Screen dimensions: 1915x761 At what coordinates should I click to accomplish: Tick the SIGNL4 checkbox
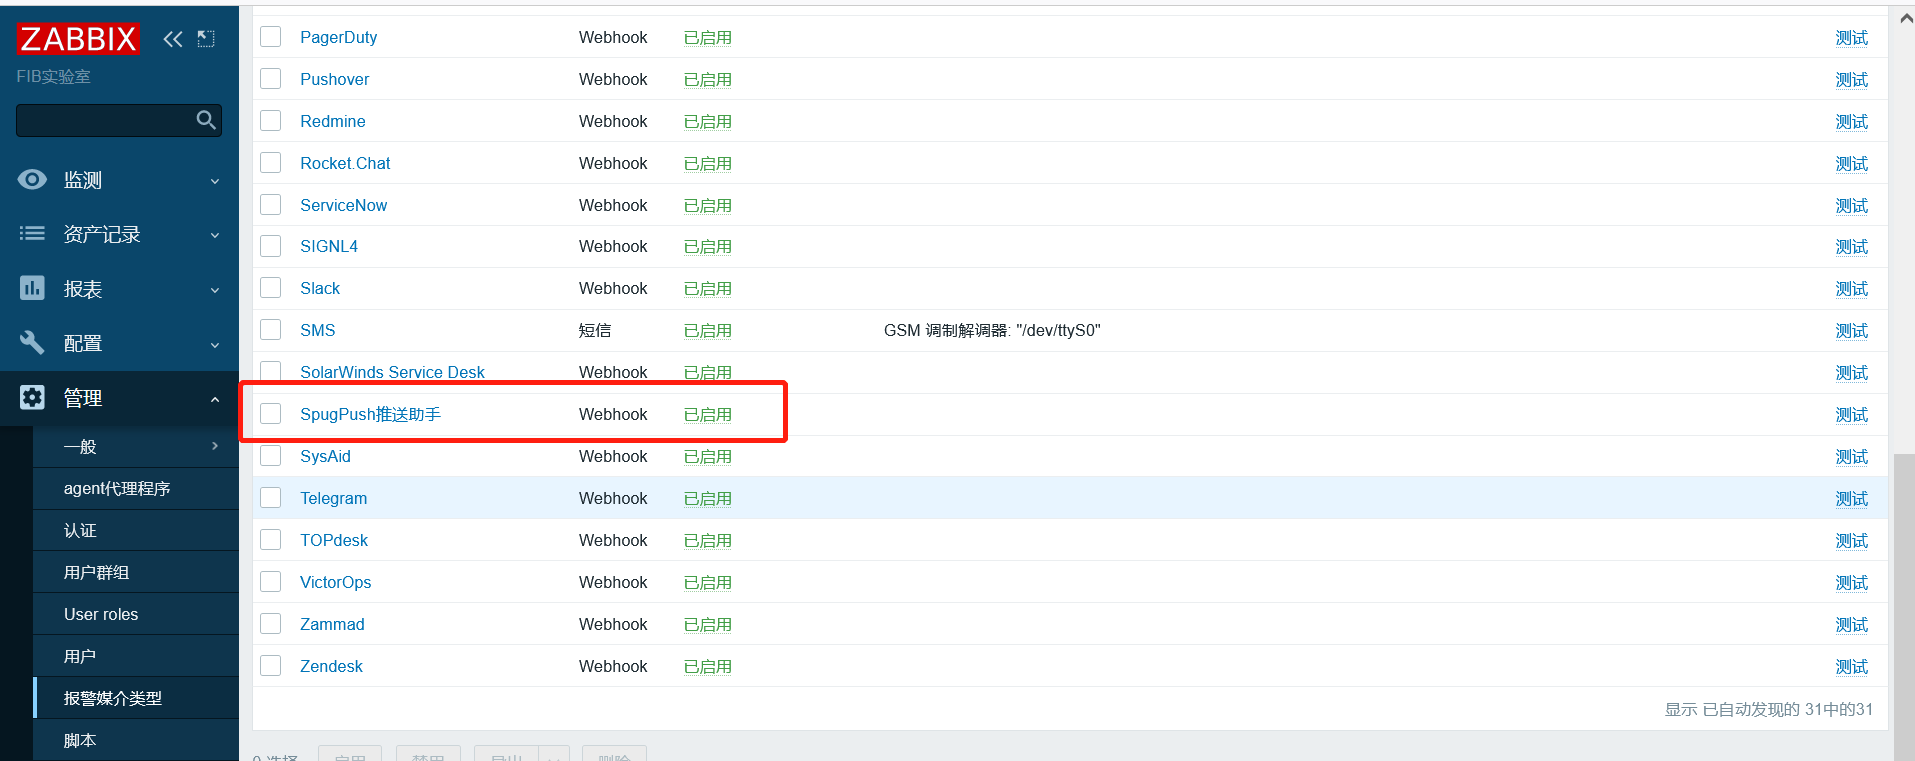[x=271, y=246]
